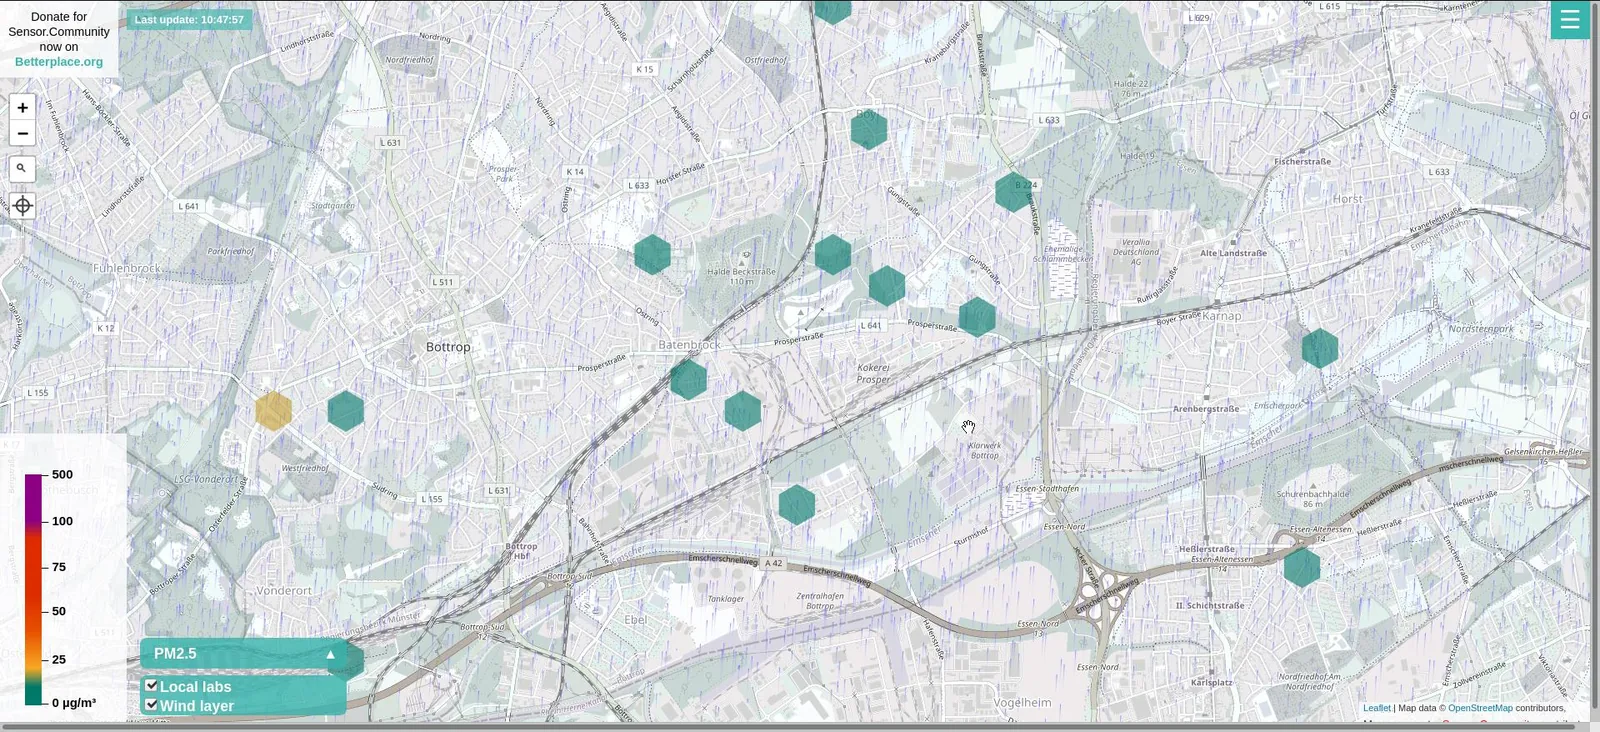The height and width of the screenshot is (732, 1600).
Task: Select hexagon sensor right of yellow marker
Action: [x=346, y=411]
